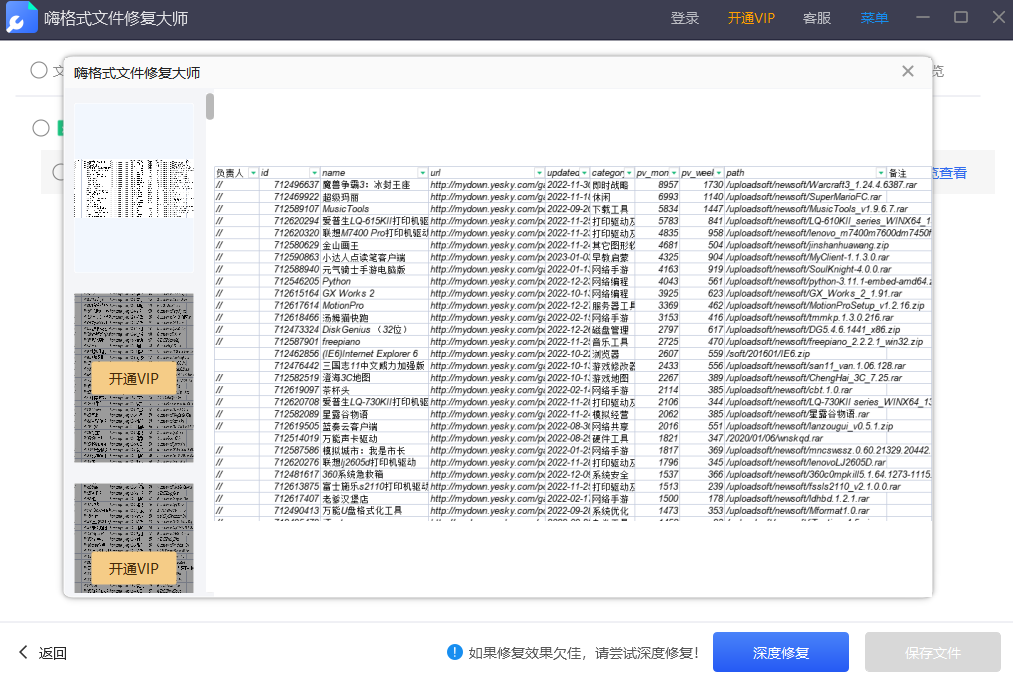Screen dimensions: 1013x676
Task: Select the first page preview thumbnail
Action: point(134,188)
